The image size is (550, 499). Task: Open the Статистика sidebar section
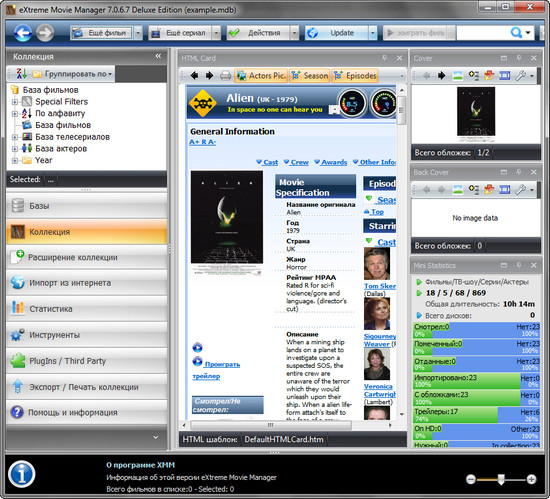click(86, 309)
